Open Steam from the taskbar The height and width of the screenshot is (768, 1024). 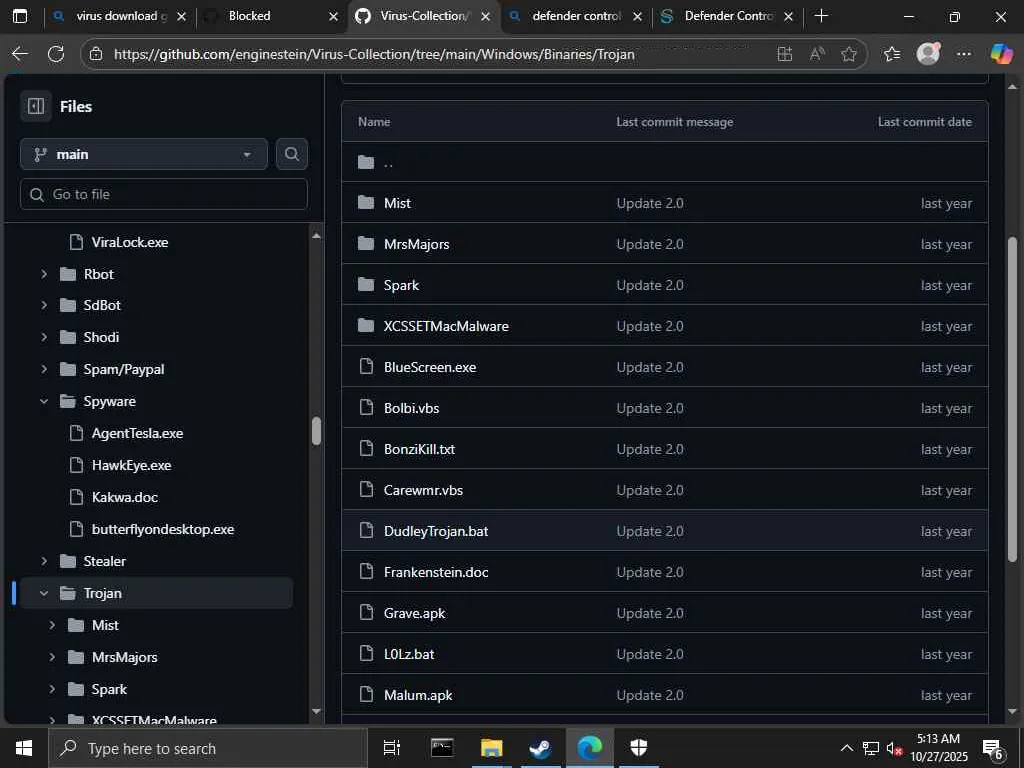pos(540,748)
